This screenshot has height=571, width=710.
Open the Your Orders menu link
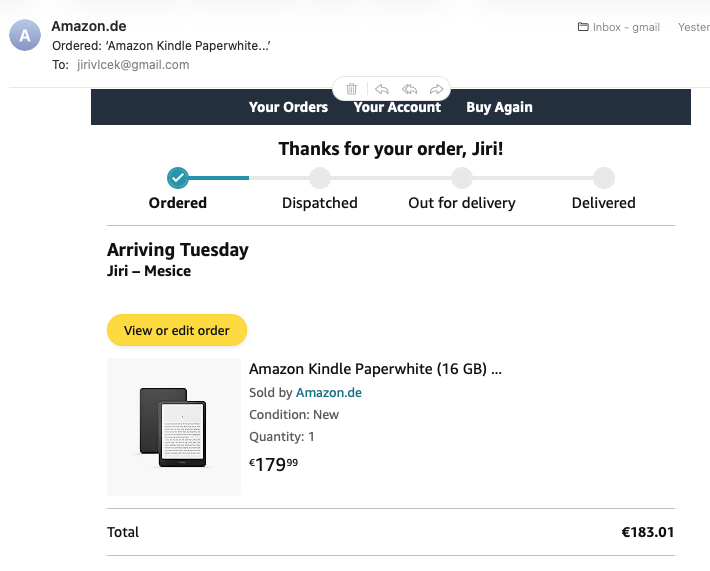288,107
